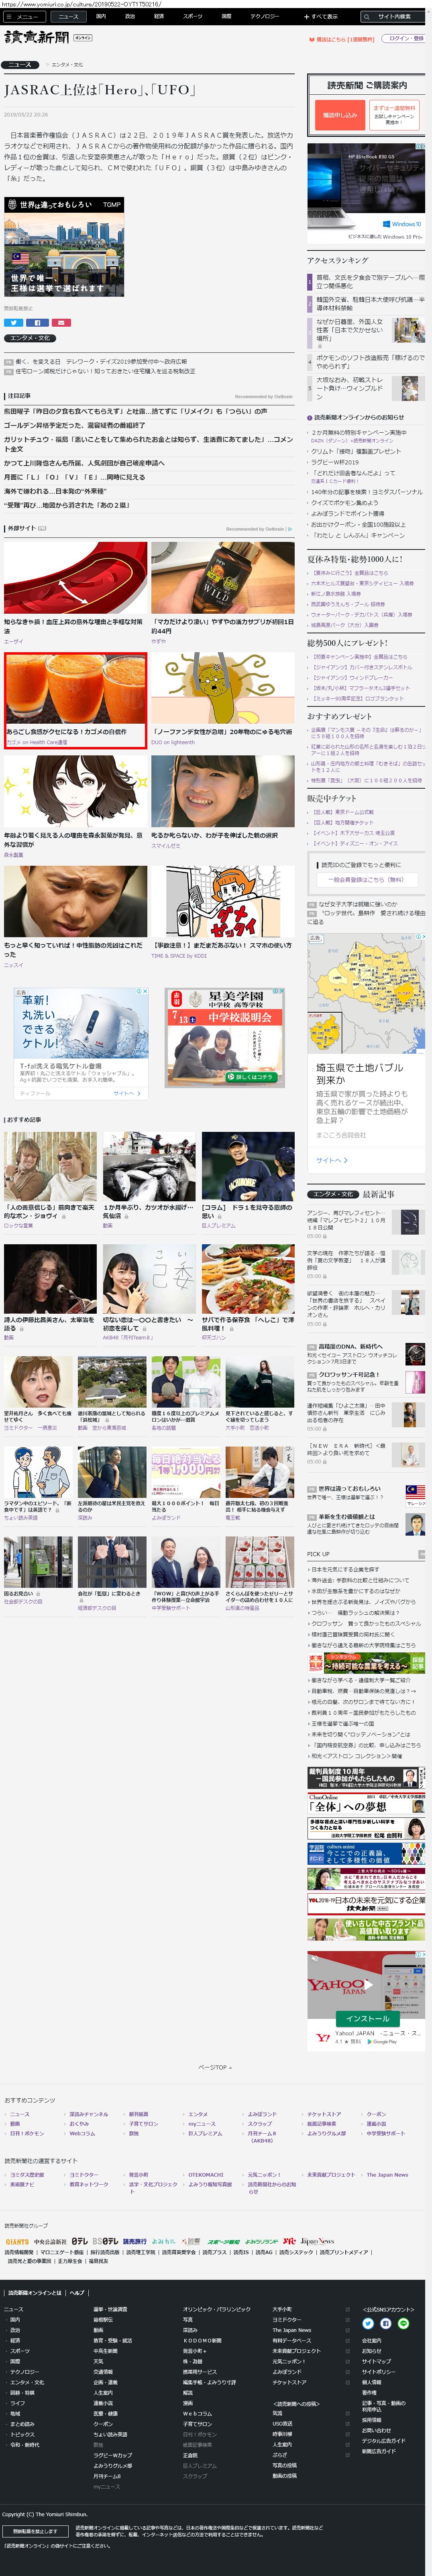This screenshot has width=432, height=2576.
Task: Open the テクノロジー navigation item
Action: click(265, 16)
